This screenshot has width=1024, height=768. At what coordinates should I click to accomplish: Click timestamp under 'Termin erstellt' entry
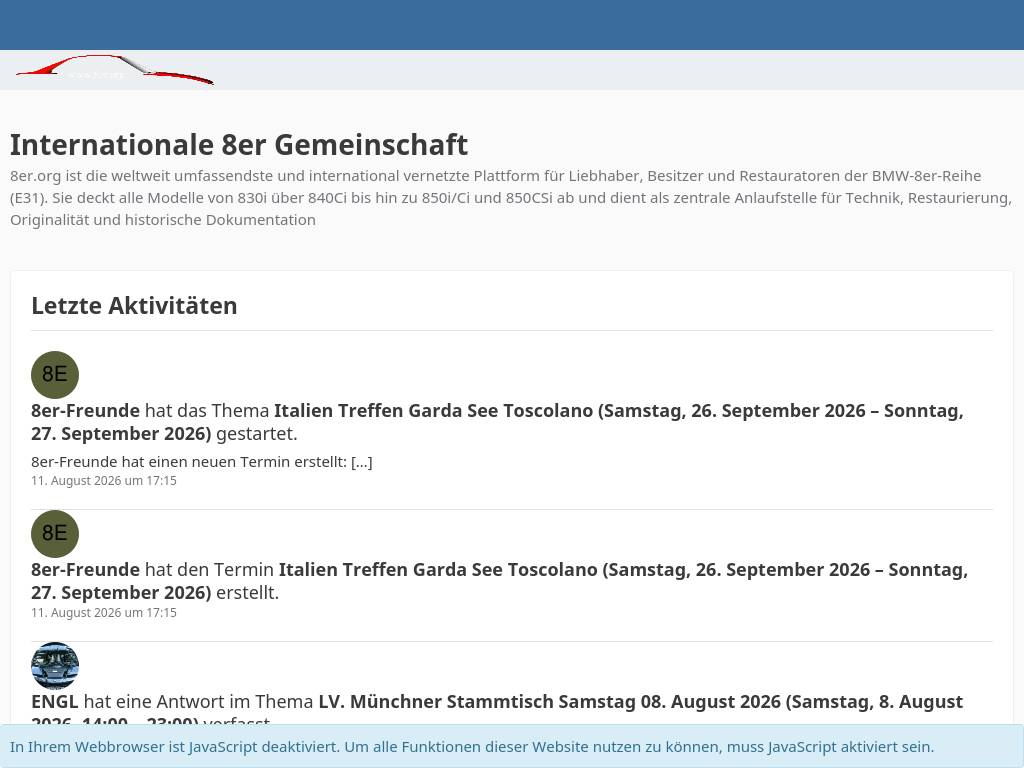(x=104, y=613)
